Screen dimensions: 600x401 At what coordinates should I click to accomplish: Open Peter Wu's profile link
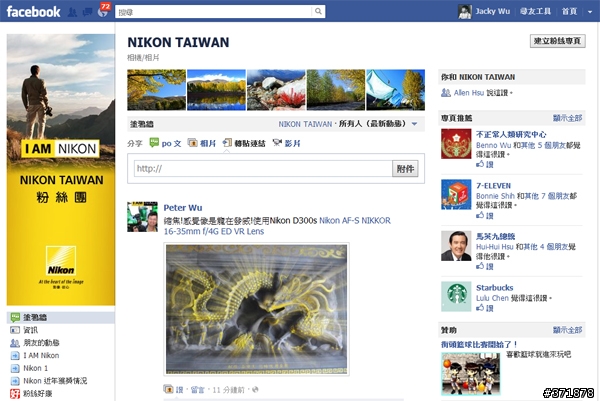pos(183,208)
